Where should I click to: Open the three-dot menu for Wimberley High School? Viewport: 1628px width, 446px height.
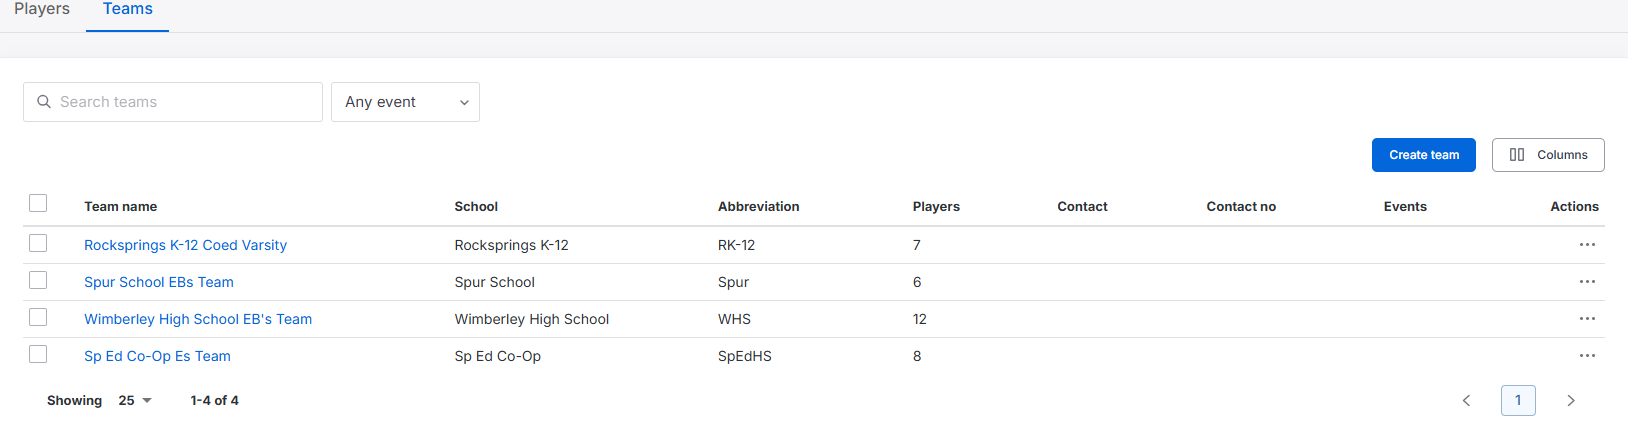tap(1587, 319)
